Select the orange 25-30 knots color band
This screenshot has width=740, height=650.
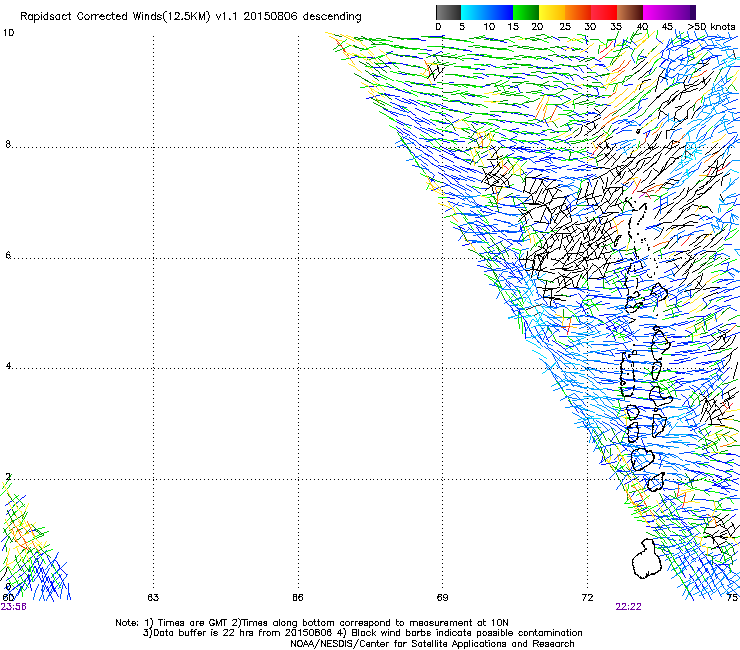(x=578, y=12)
